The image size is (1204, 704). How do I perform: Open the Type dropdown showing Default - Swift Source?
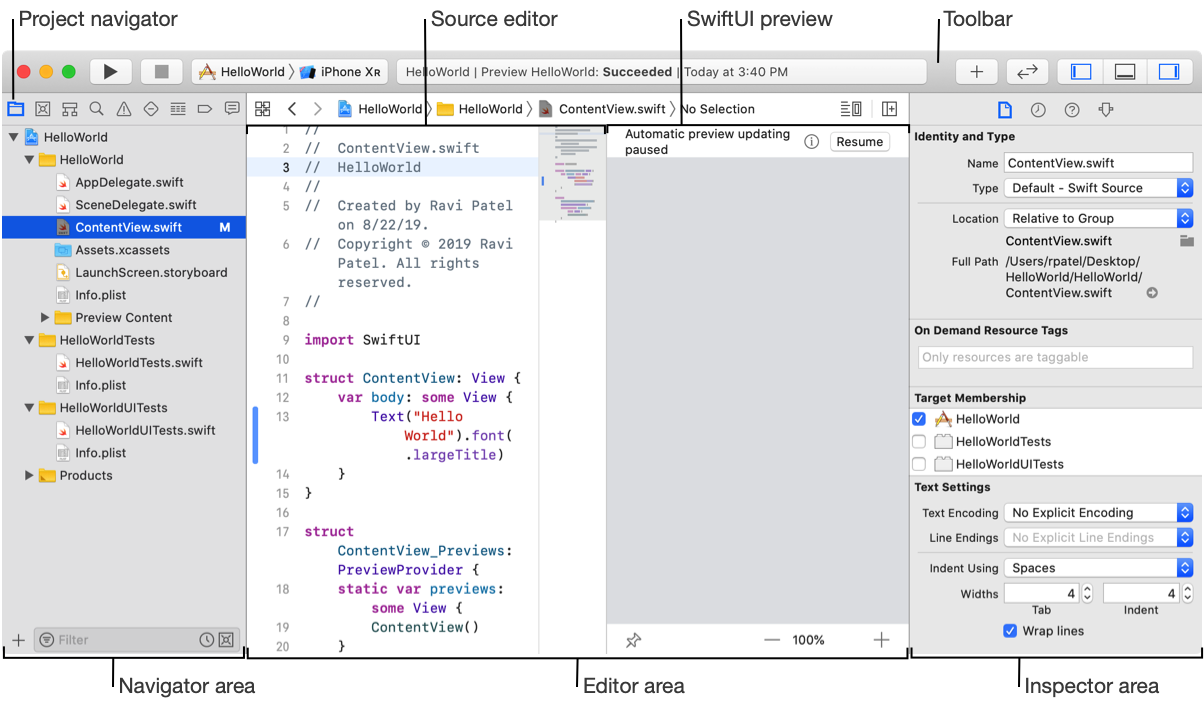pyautogui.click(x=1098, y=188)
